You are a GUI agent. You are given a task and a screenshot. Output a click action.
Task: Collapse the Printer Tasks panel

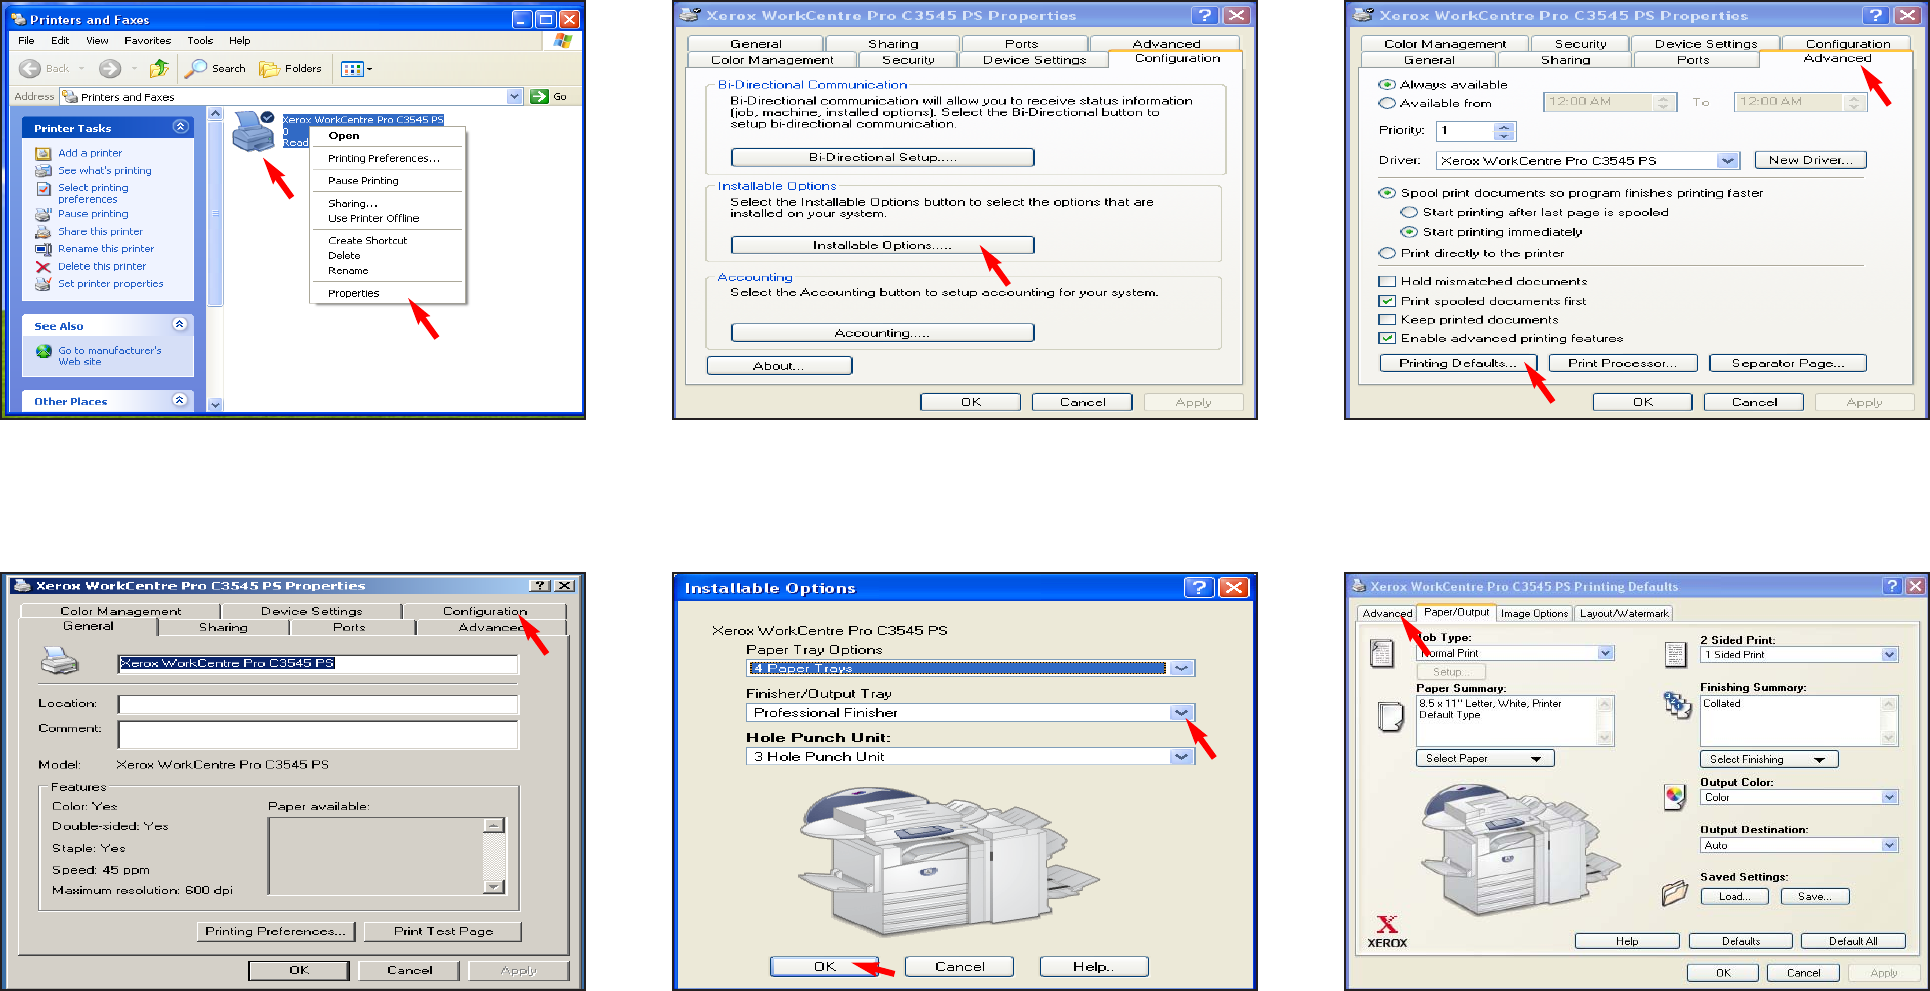click(x=180, y=127)
